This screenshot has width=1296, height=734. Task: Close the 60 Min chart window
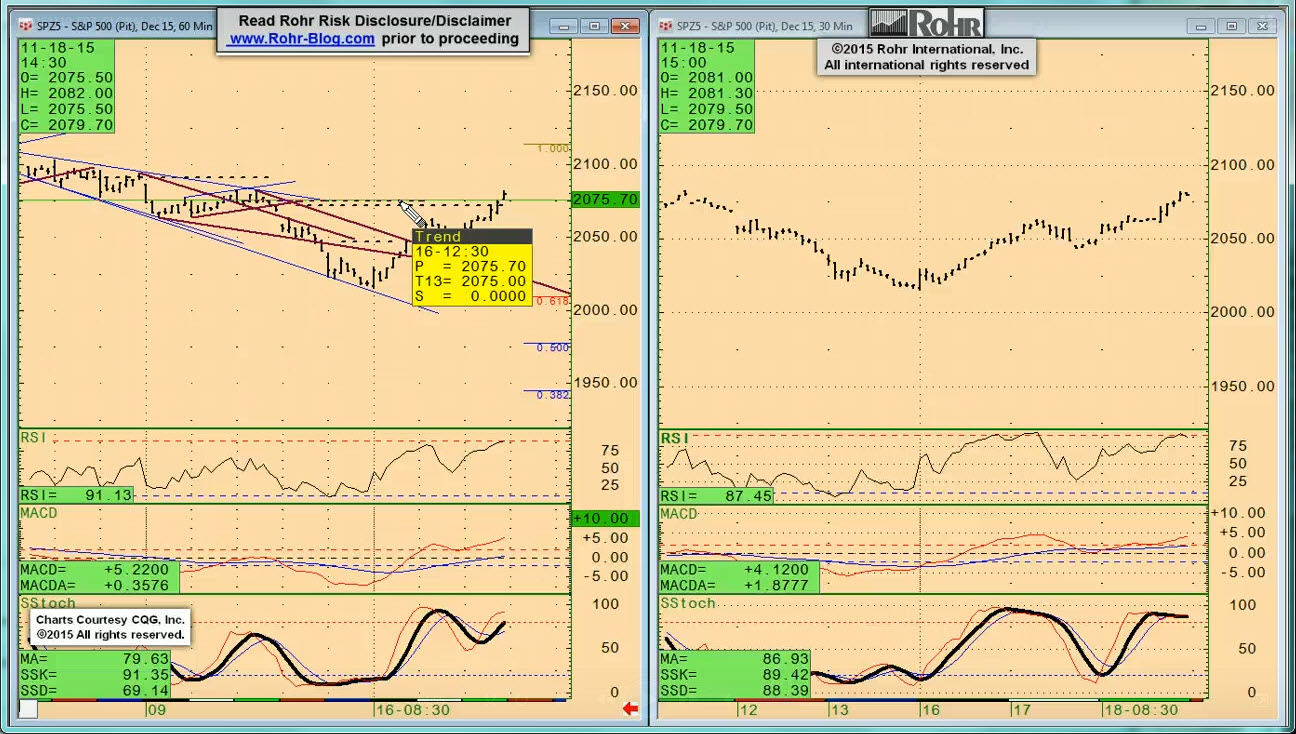coord(626,26)
